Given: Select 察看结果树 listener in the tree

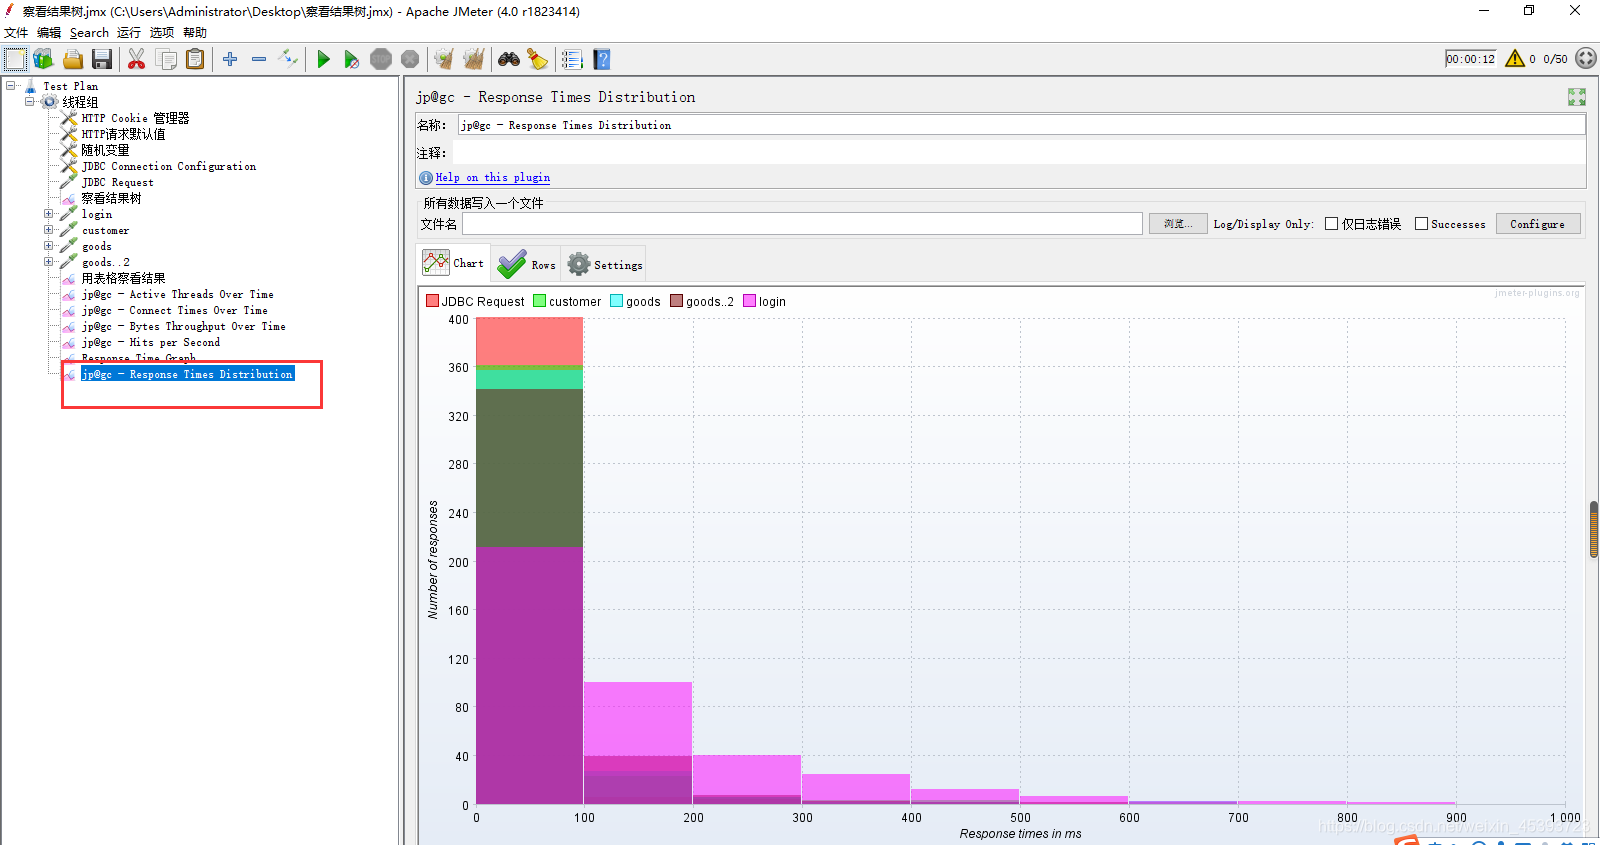Looking at the screenshot, I should click(x=111, y=198).
